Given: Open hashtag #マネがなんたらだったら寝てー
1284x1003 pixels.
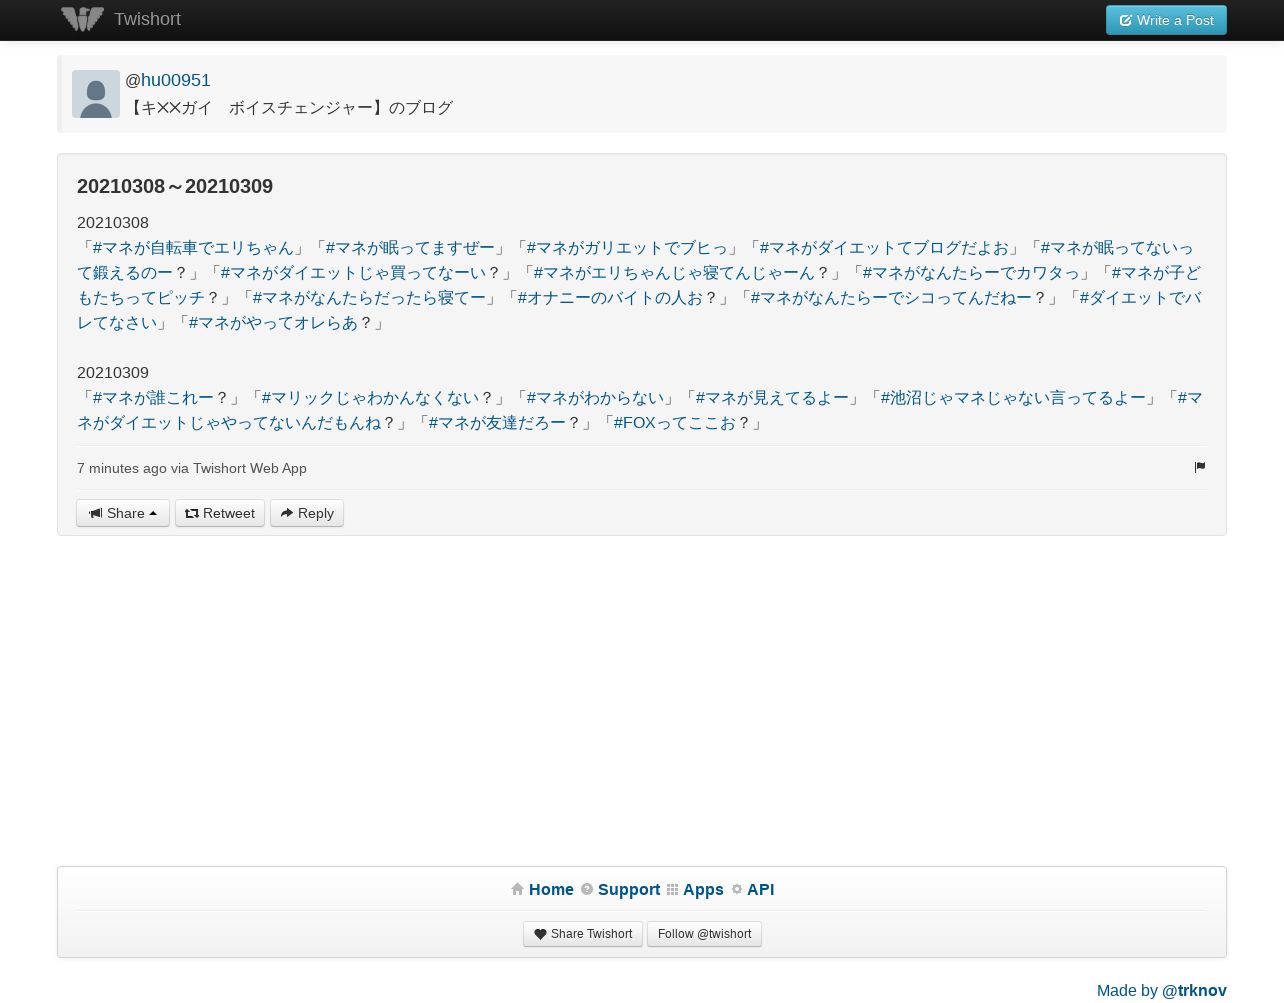Looking at the screenshot, I should tap(369, 298).
